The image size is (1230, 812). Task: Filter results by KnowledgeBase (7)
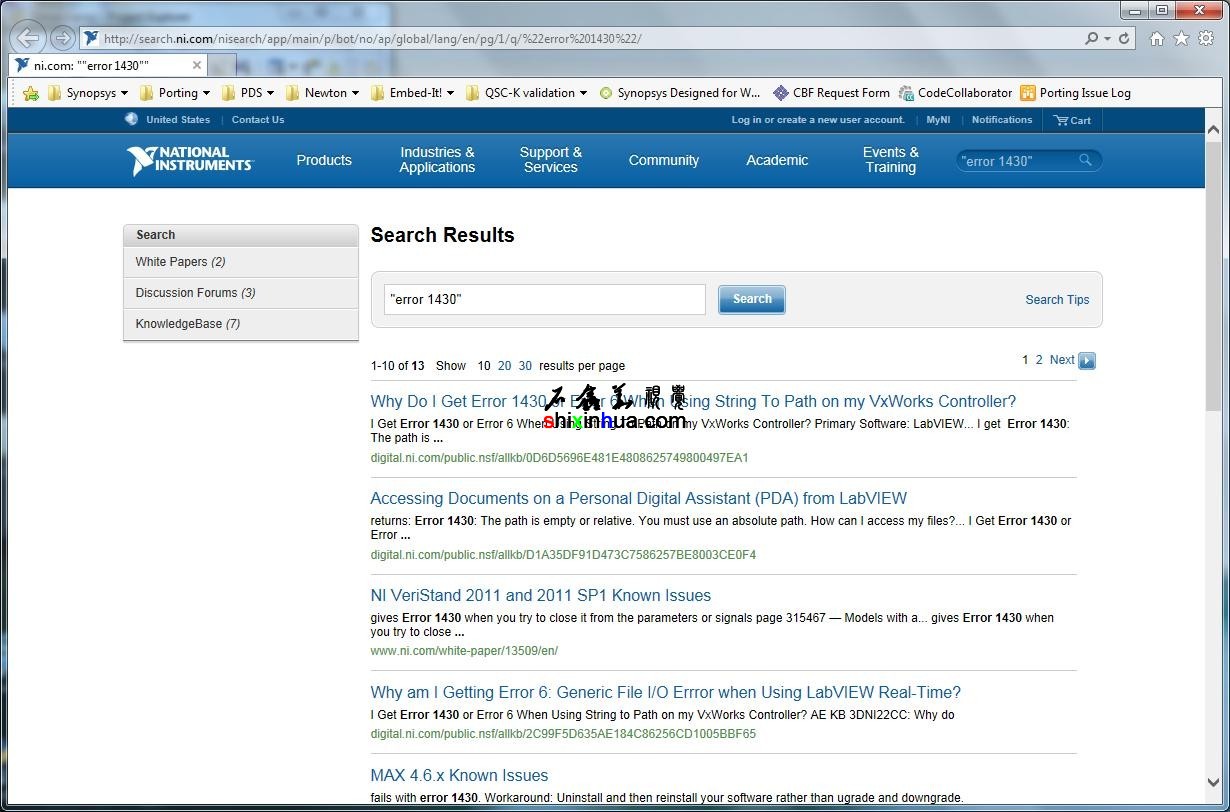(241, 324)
